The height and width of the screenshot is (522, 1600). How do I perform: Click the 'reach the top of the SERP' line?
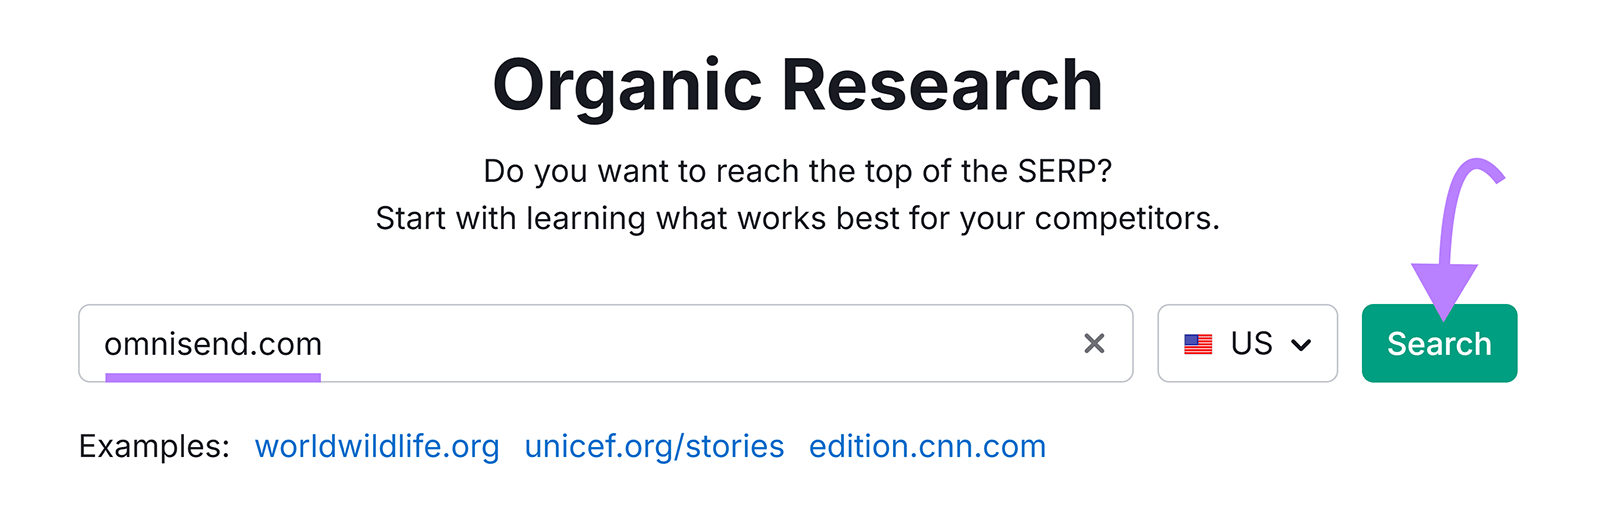pyautogui.click(x=797, y=171)
